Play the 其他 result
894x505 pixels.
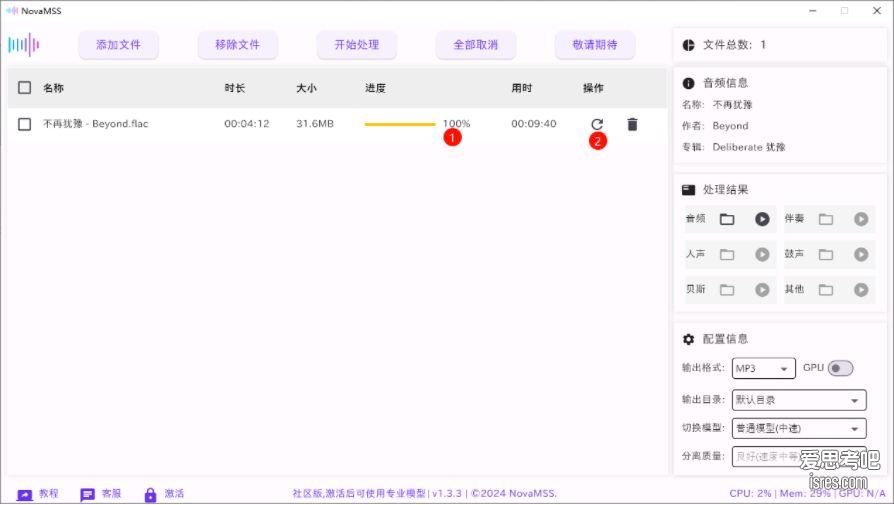[861, 290]
